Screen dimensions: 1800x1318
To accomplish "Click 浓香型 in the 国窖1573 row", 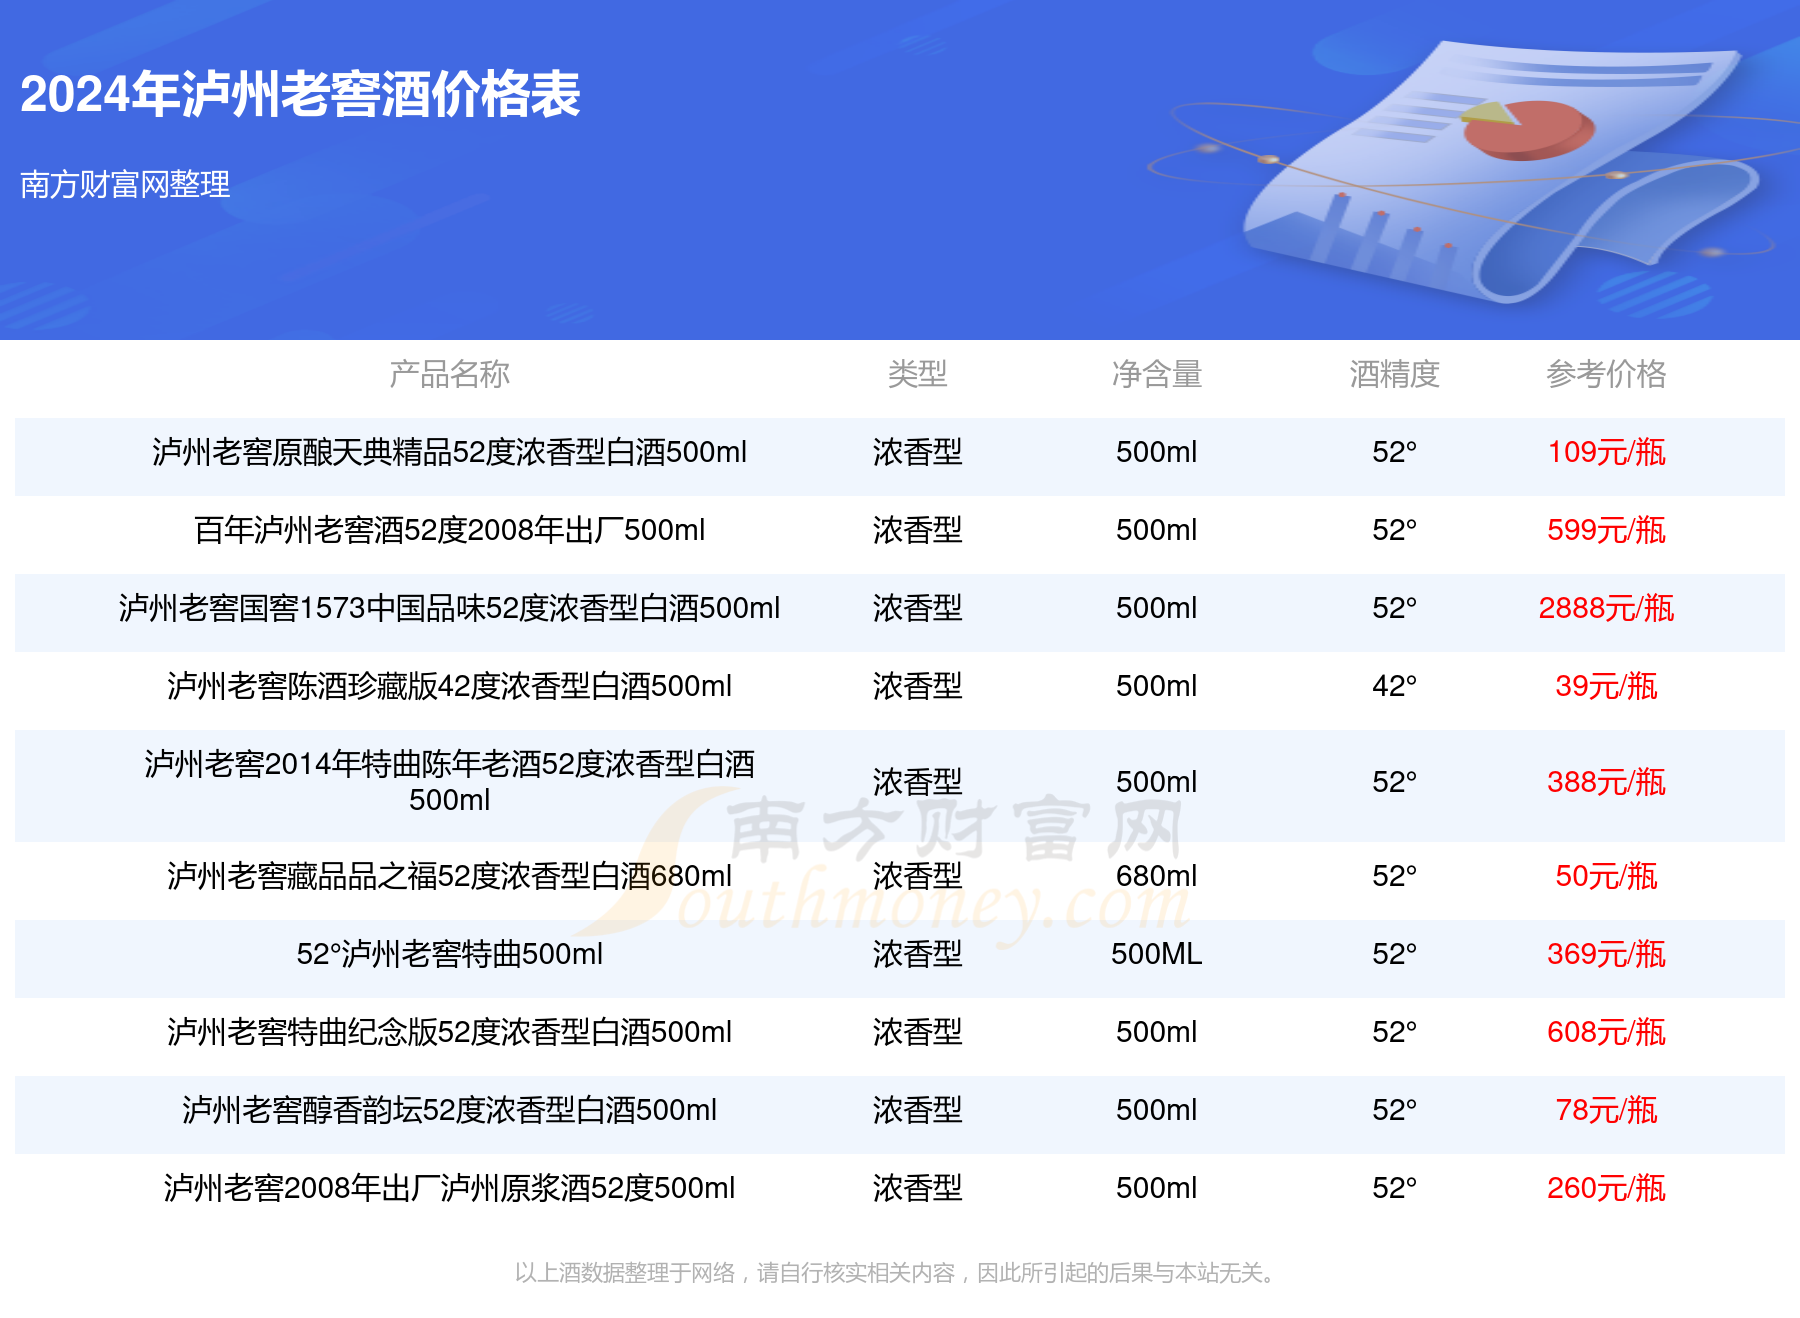I will click(917, 608).
